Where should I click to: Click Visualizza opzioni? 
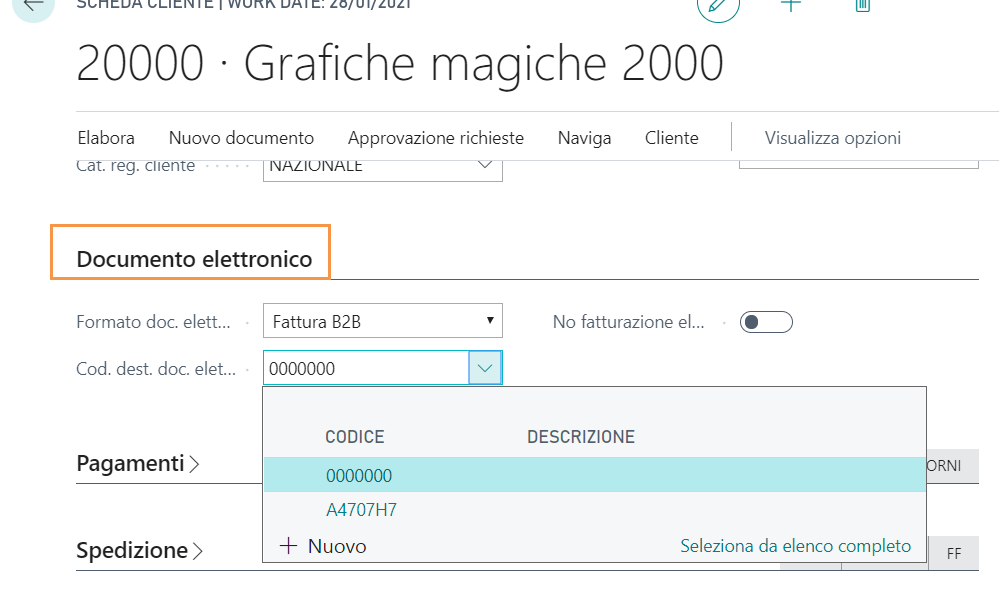tap(832, 138)
